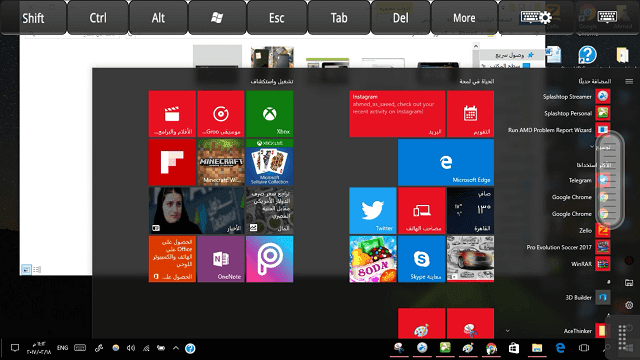Open the Mail tile showing Instagram message
Image resolution: width=640 pixels, height=360 pixels.
(x=397, y=113)
